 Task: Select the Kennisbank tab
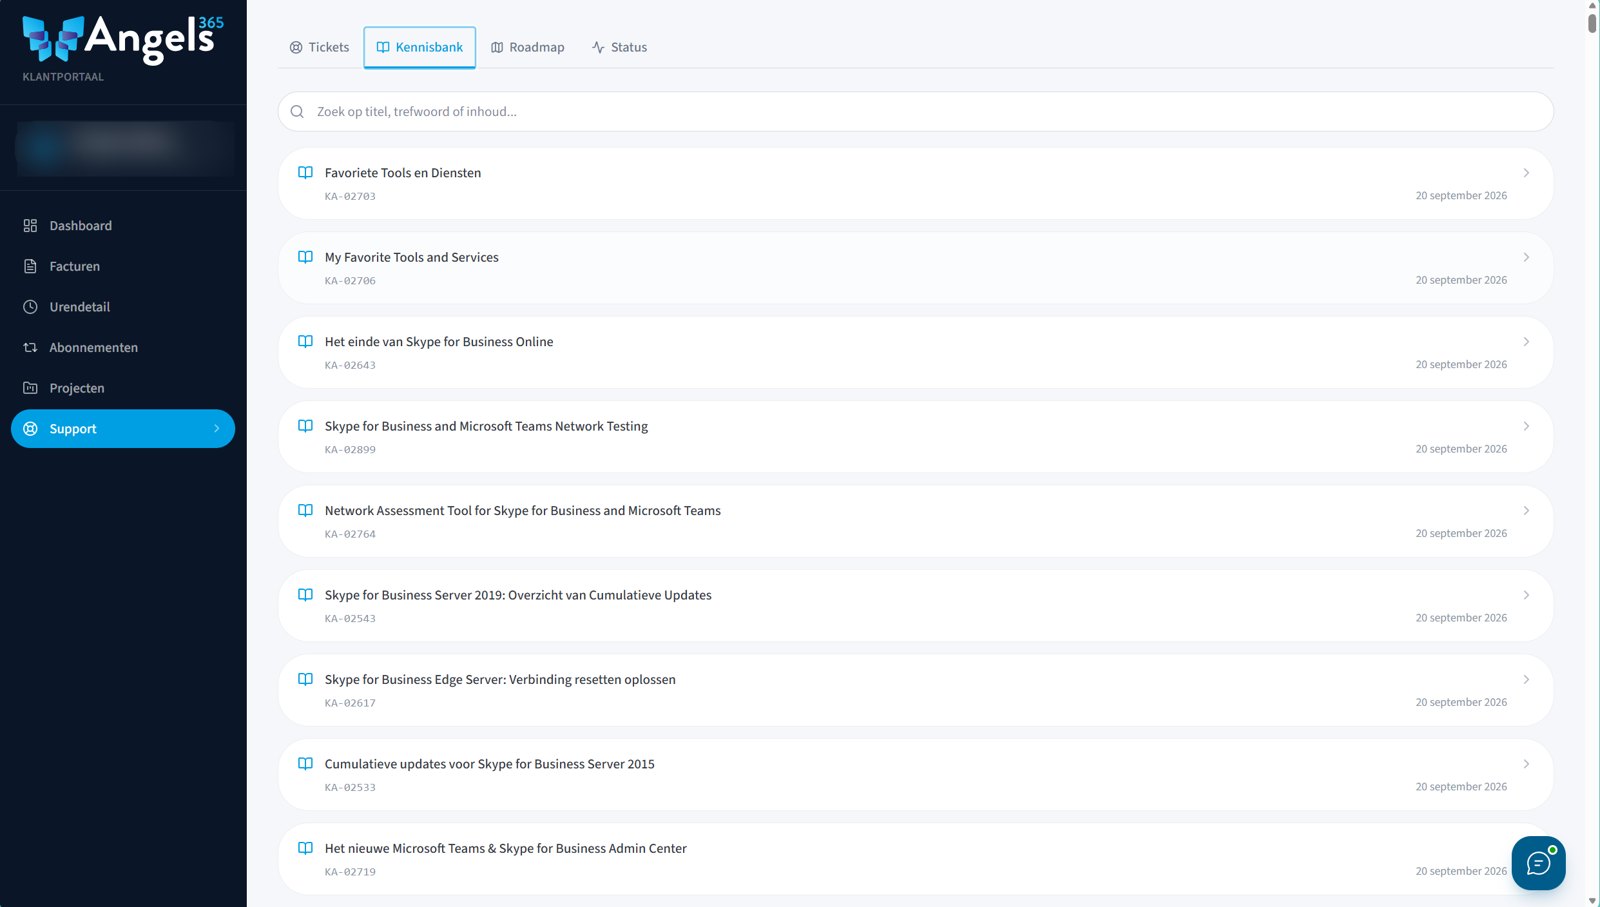[x=419, y=47]
